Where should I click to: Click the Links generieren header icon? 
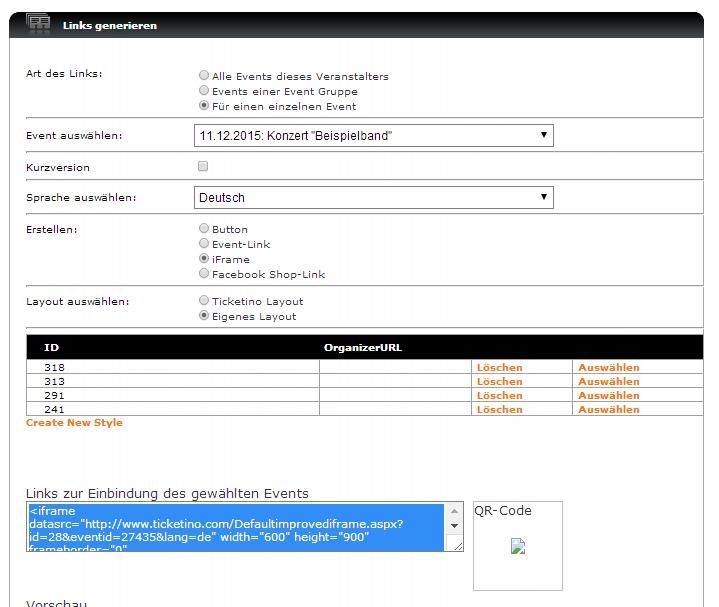(x=38, y=24)
